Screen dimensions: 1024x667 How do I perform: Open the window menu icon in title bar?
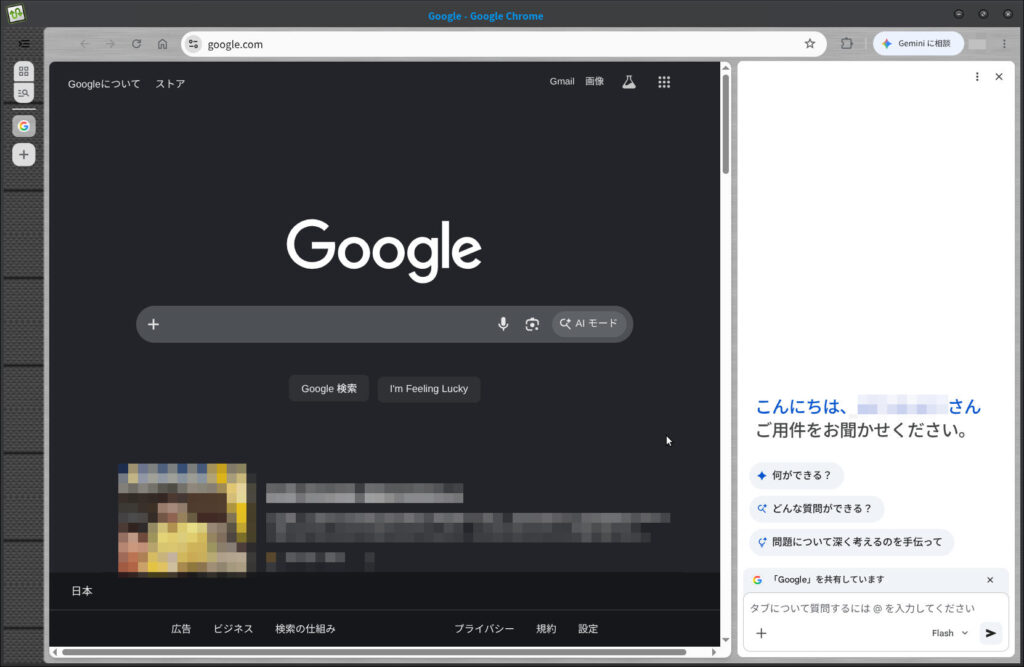pyautogui.click(x=16, y=14)
